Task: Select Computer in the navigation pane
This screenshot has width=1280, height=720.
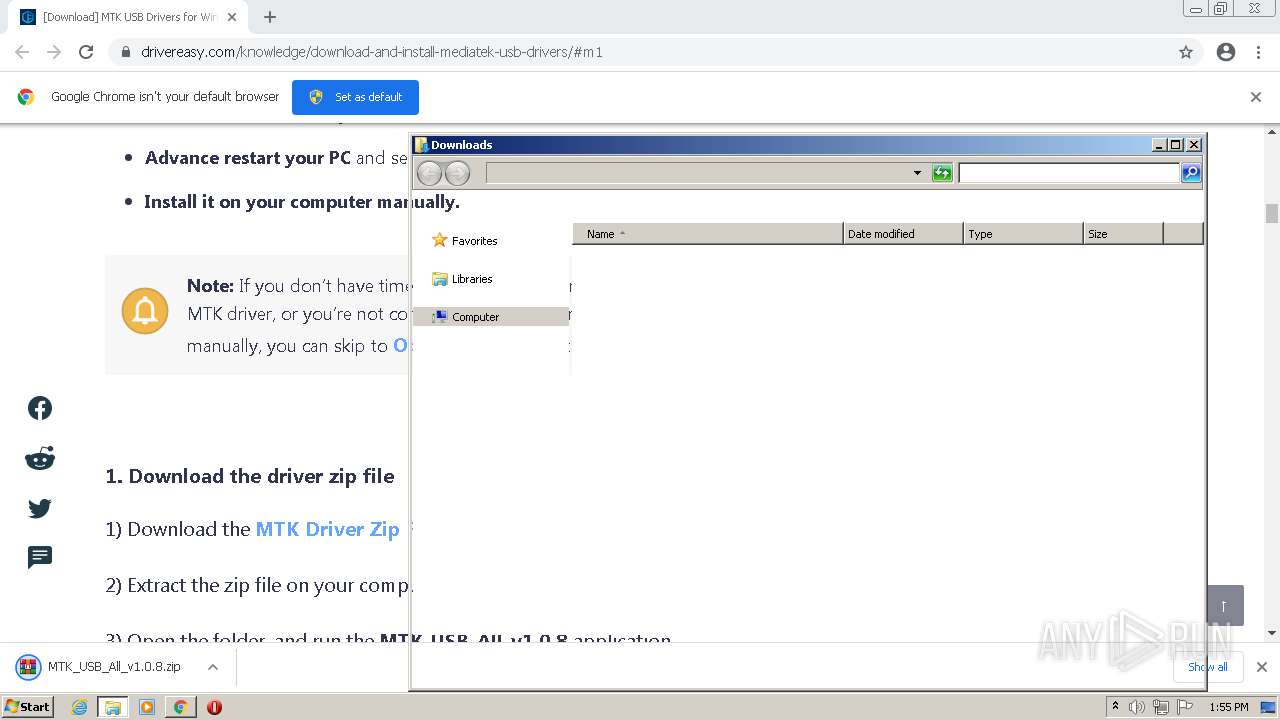Action: click(x=491, y=317)
